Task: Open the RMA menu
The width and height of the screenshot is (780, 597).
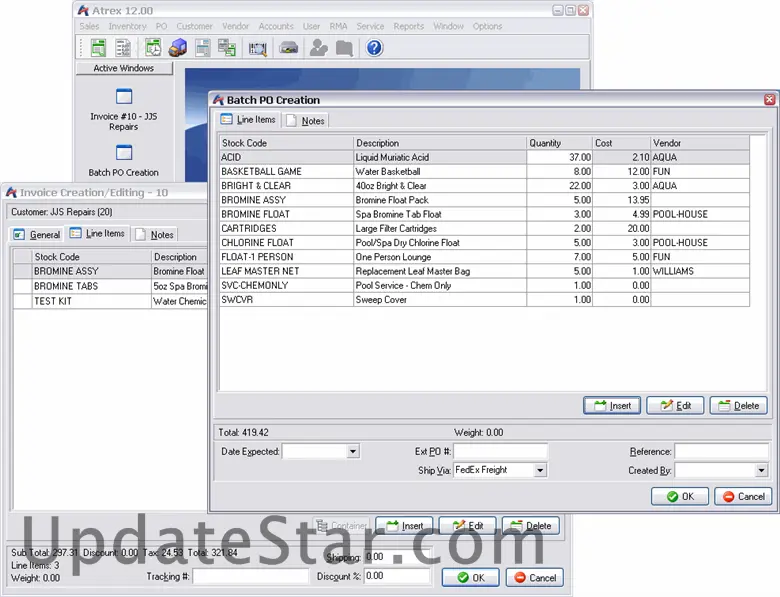Action: tap(338, 26)
